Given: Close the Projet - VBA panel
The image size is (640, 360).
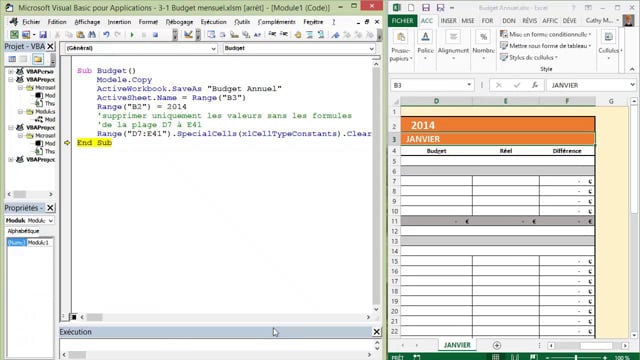Looking at the screenshot, I should pos(50,47).
